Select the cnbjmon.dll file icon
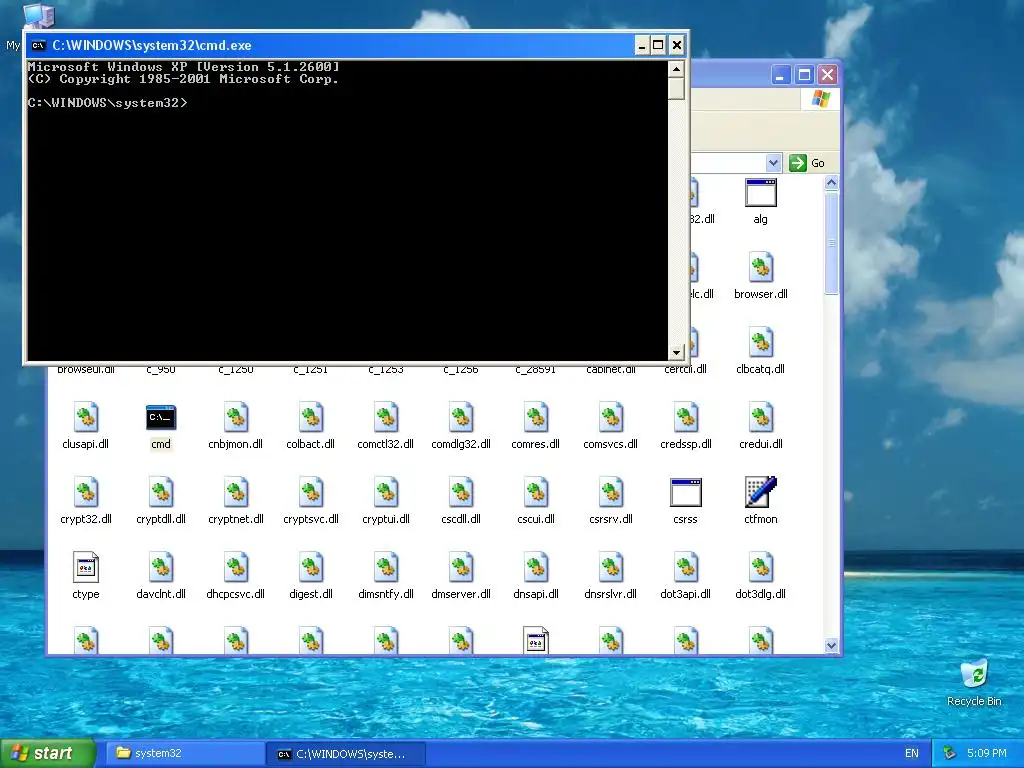The image size is (1024, 768). [236, 418]
